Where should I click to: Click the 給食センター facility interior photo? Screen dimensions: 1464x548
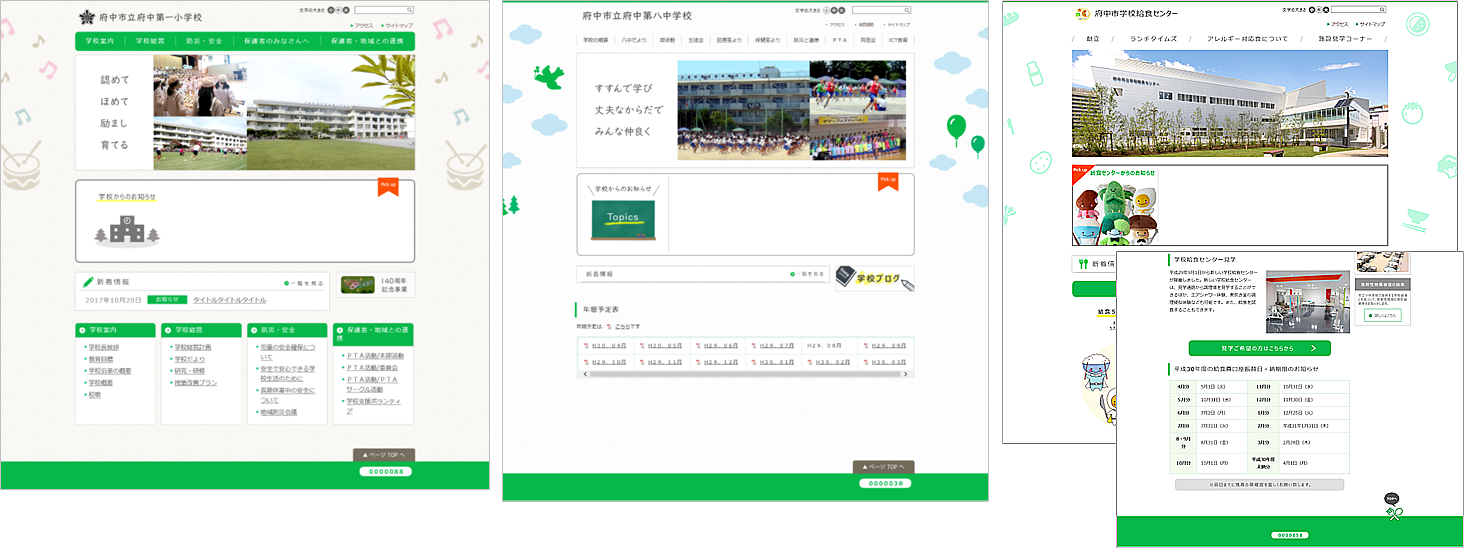point(1307,301)
